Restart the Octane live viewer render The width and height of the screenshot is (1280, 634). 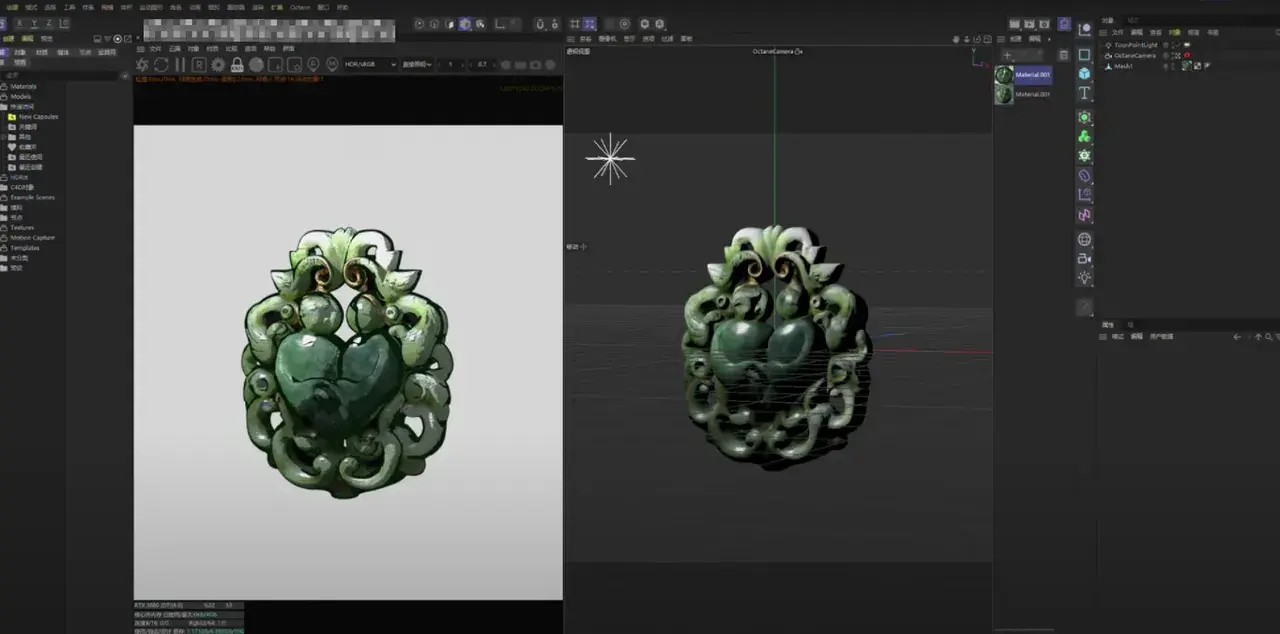(161, 64)
